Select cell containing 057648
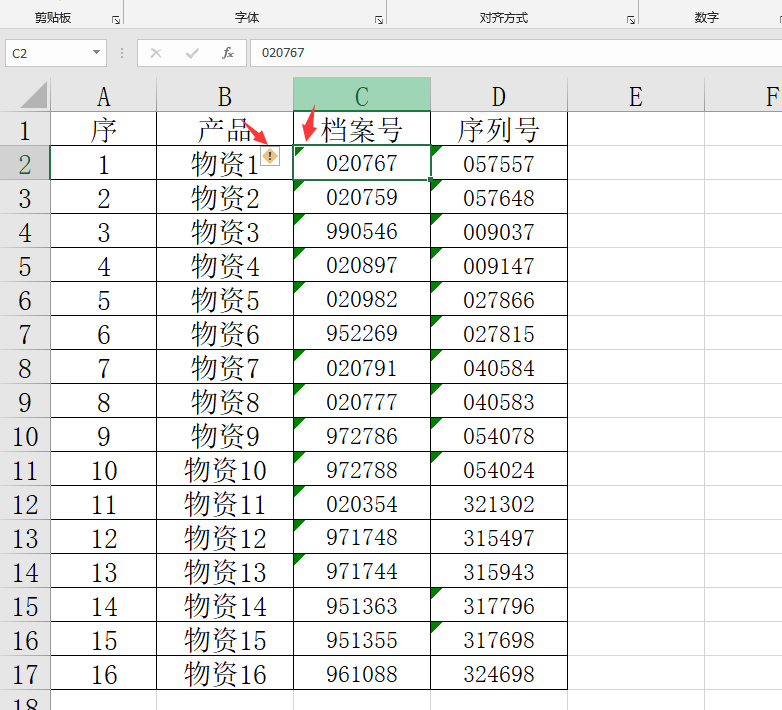 tap(499, 197)
